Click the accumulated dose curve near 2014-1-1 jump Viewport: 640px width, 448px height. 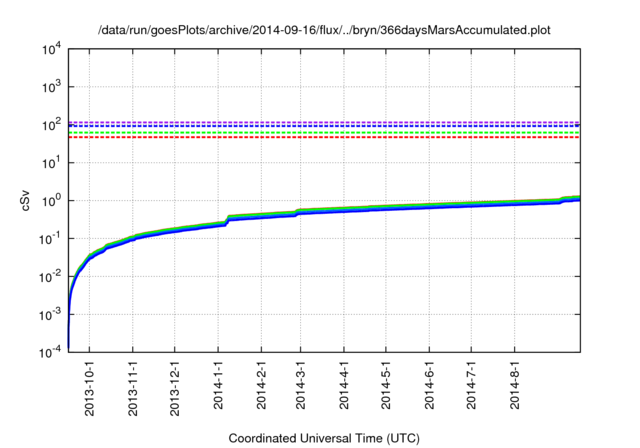tap(227, 221)
